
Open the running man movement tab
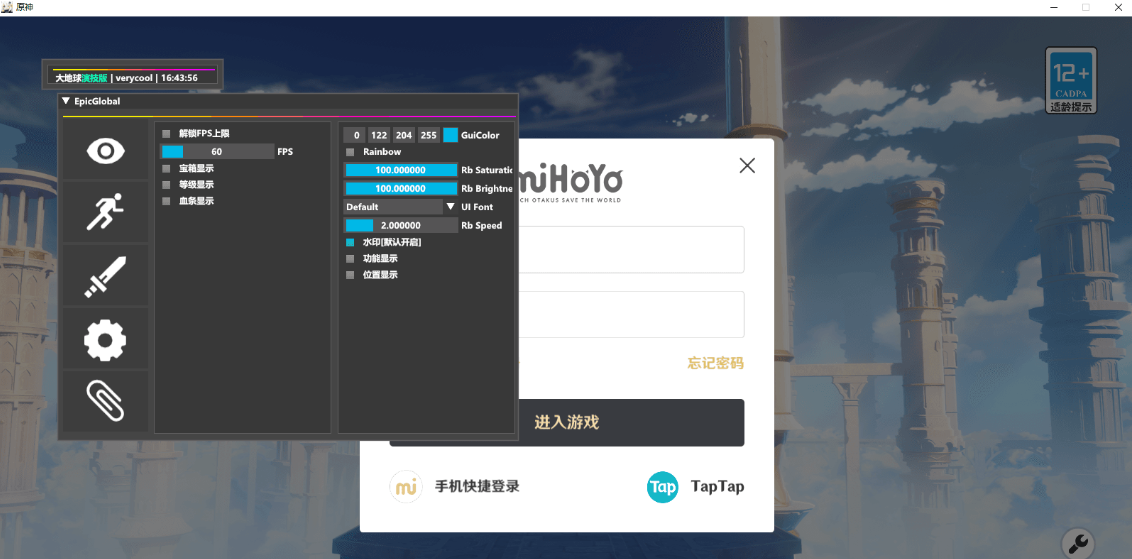(x=105, y=212)
